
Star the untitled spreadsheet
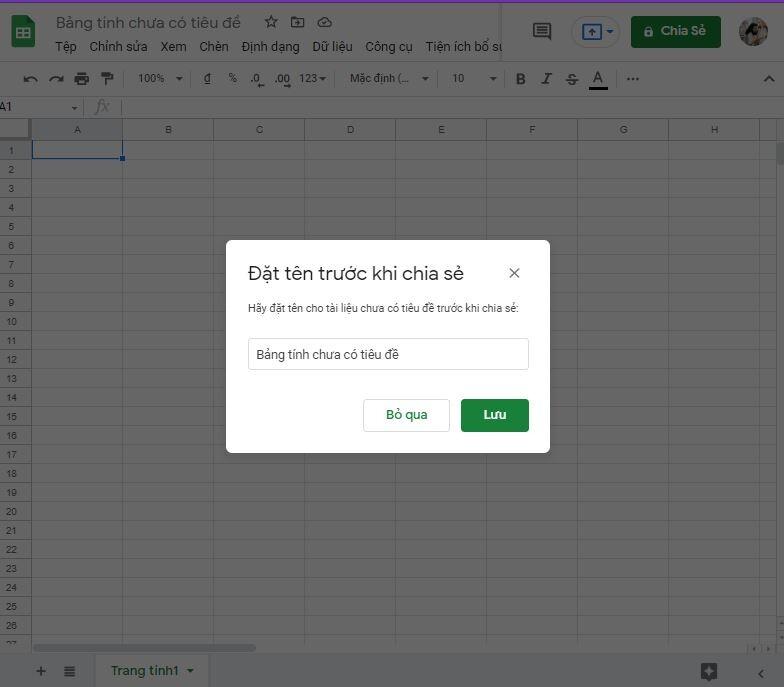coord(271,22)
